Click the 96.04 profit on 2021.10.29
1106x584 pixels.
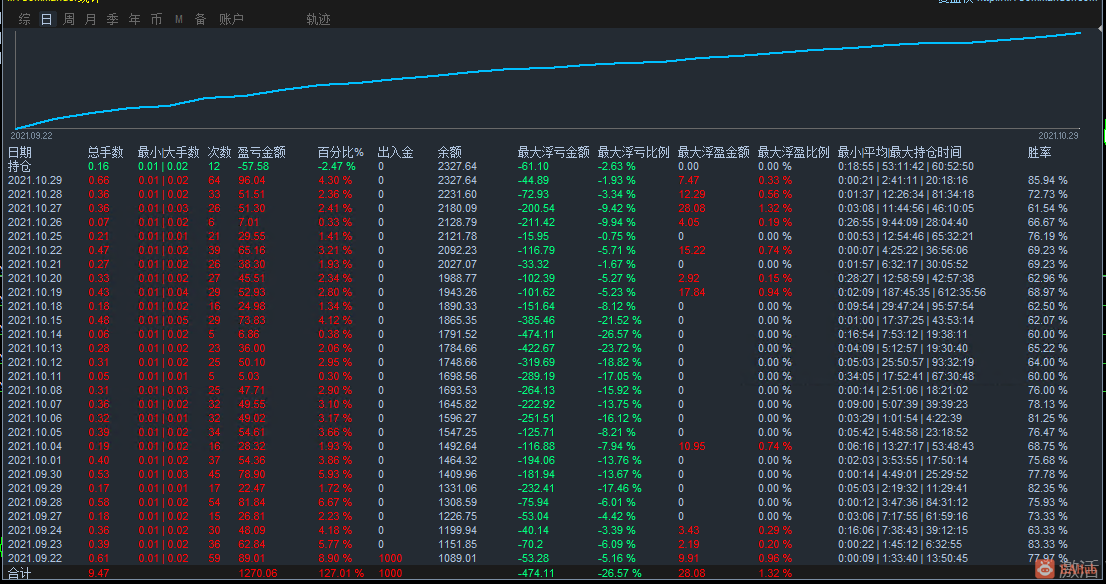point(252,181)
